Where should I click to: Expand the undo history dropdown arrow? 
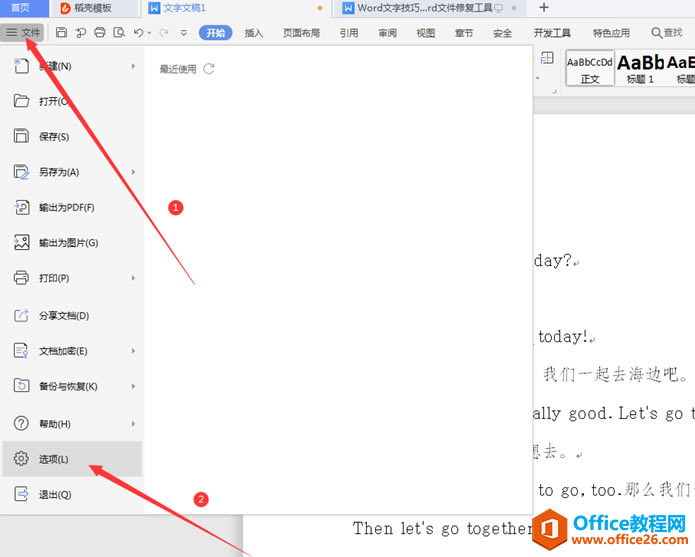point(149,33)
